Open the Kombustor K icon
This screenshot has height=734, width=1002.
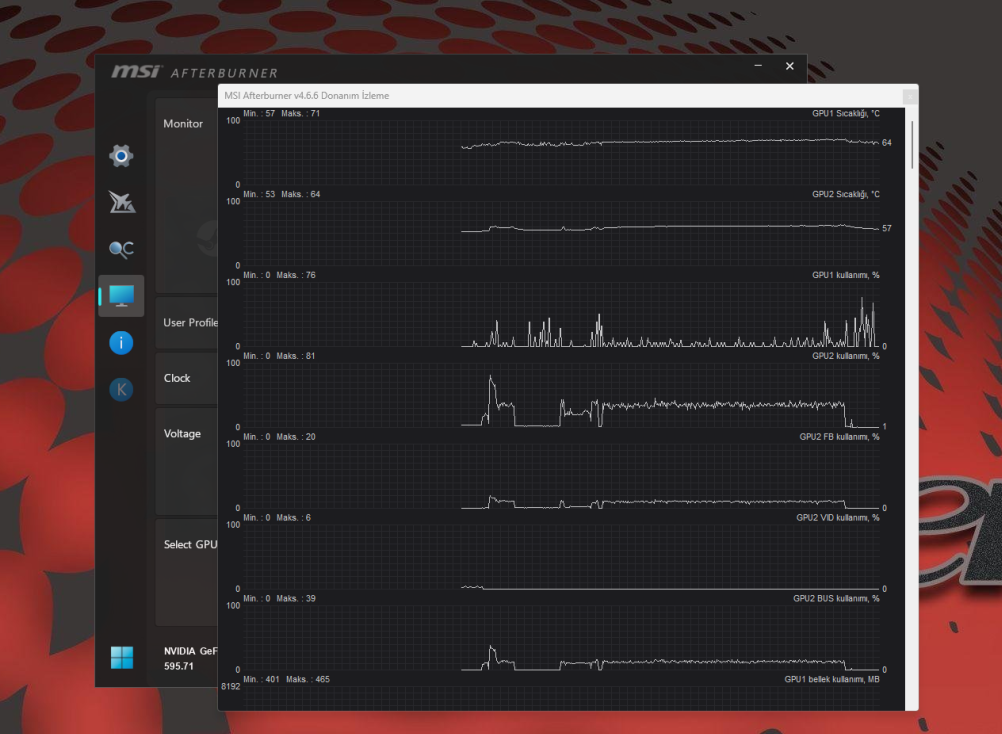click(121, 390)
